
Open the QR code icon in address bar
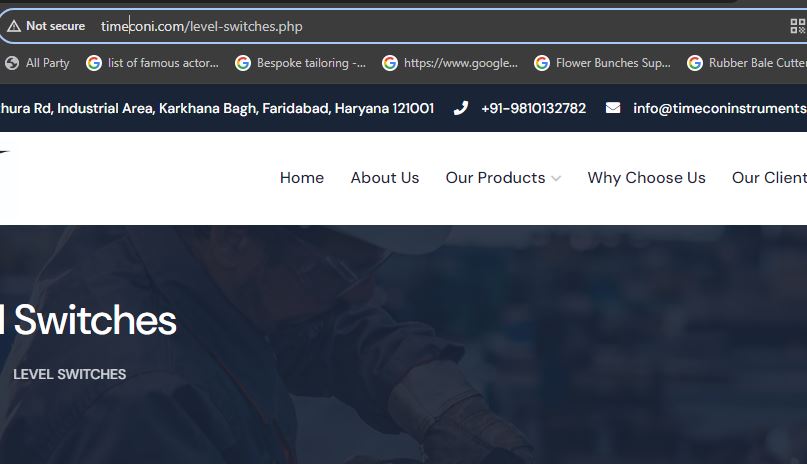point(798,26)
